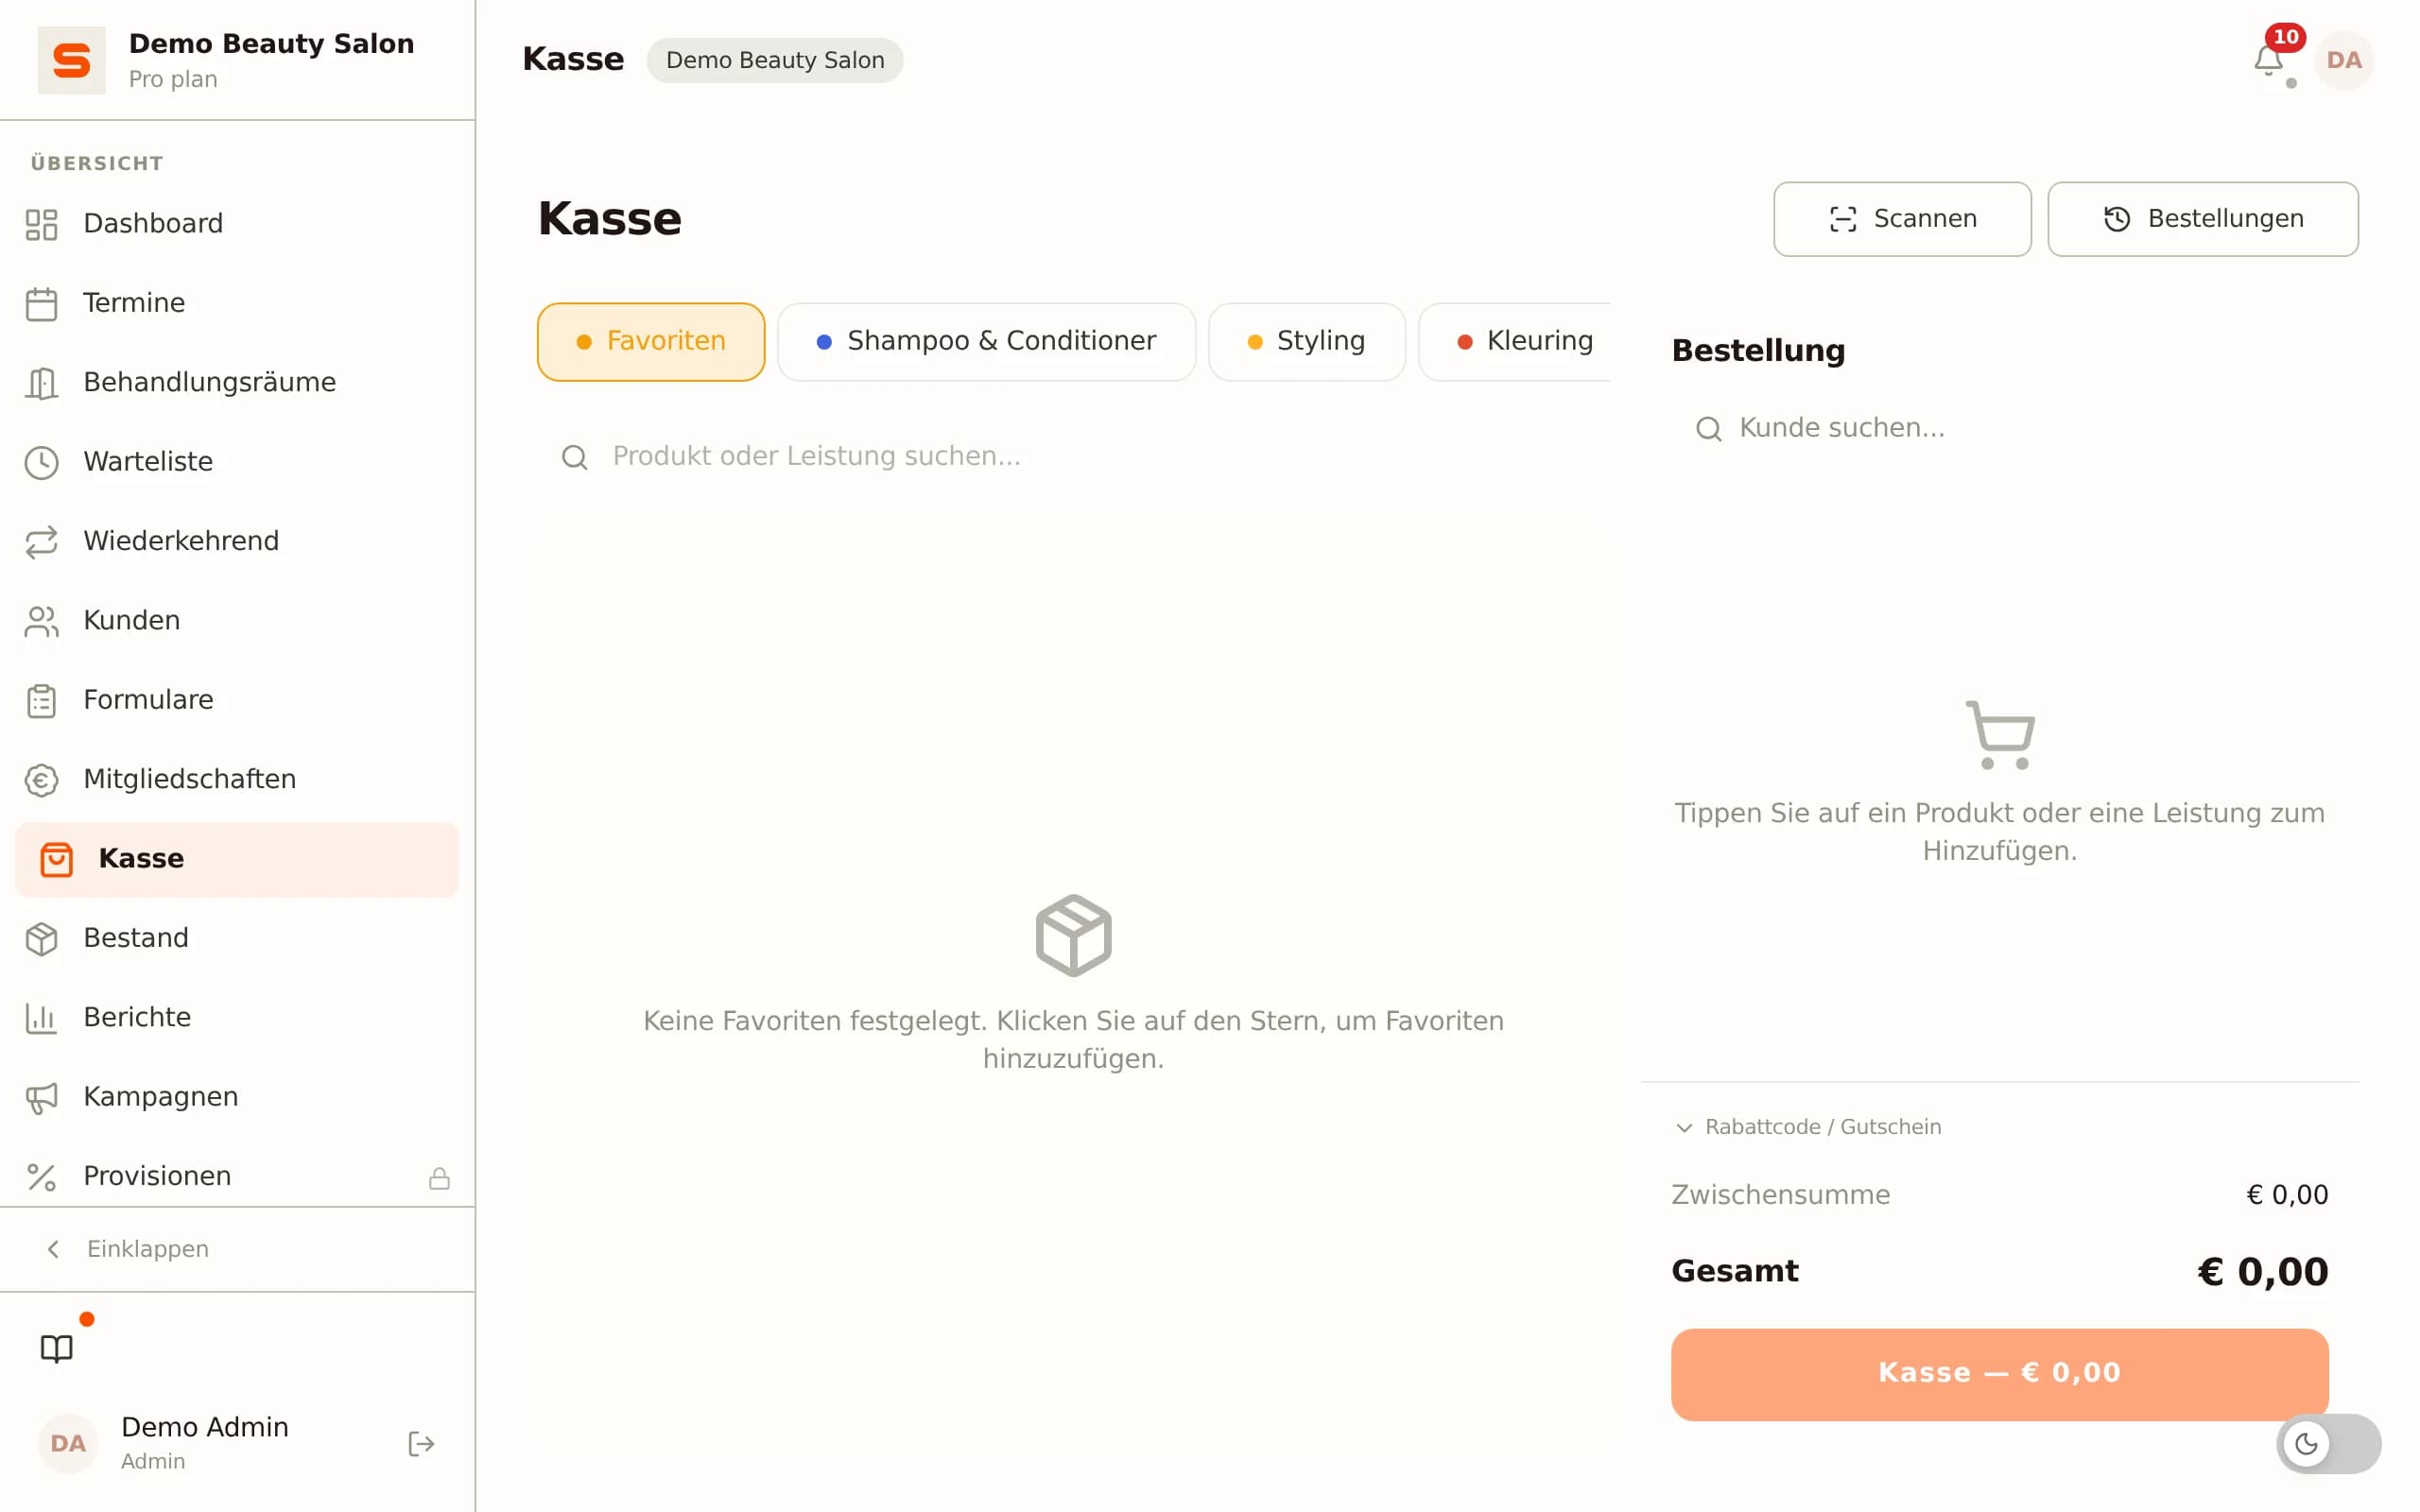Click the Kunde suchen search field
This screenshot has height=1512, width=2420.
[2000, 428]
